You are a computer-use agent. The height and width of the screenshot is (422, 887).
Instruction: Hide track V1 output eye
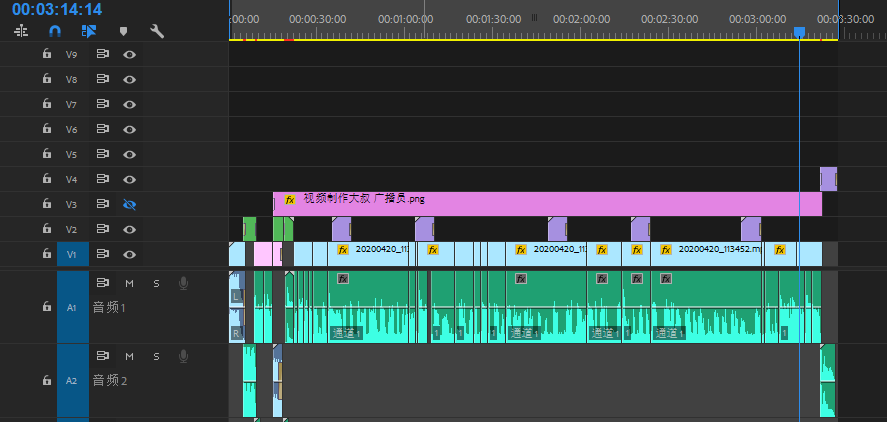130,255
